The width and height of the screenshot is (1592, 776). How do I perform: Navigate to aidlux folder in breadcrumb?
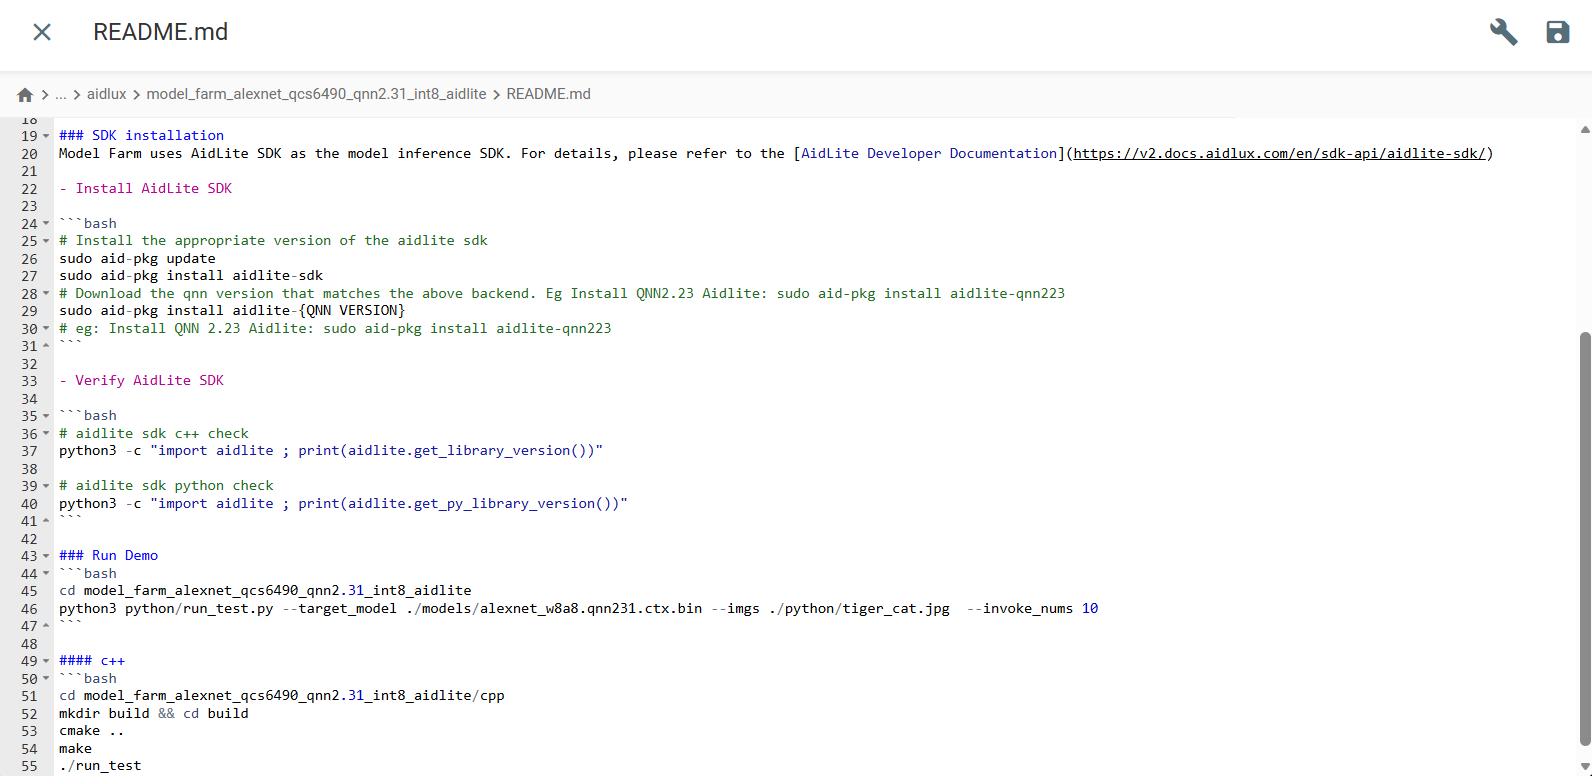click(x=106, y=94)
